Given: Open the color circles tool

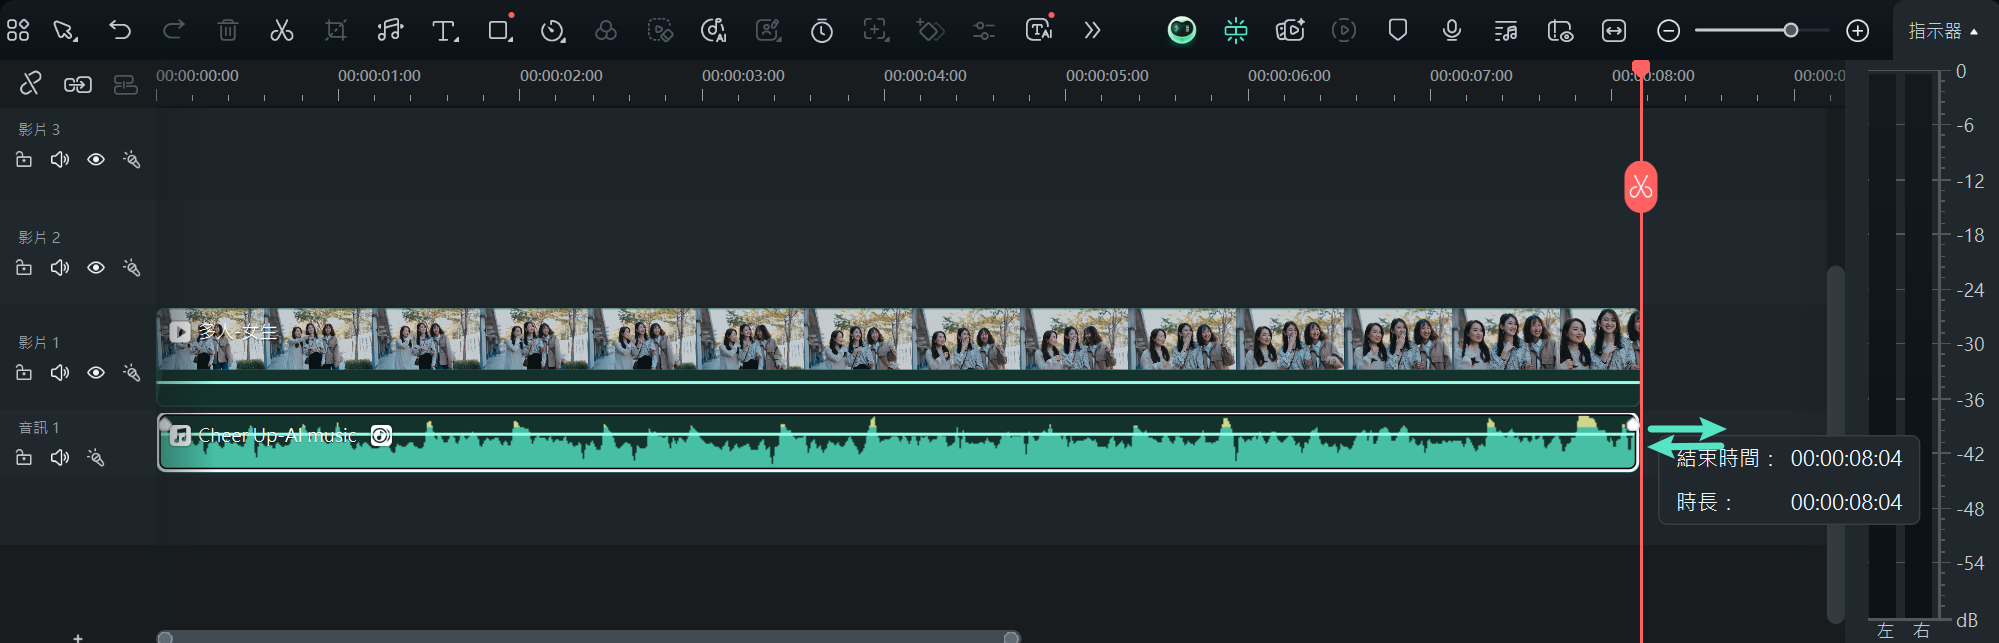Looking at the screenshot, I should 606,30.
